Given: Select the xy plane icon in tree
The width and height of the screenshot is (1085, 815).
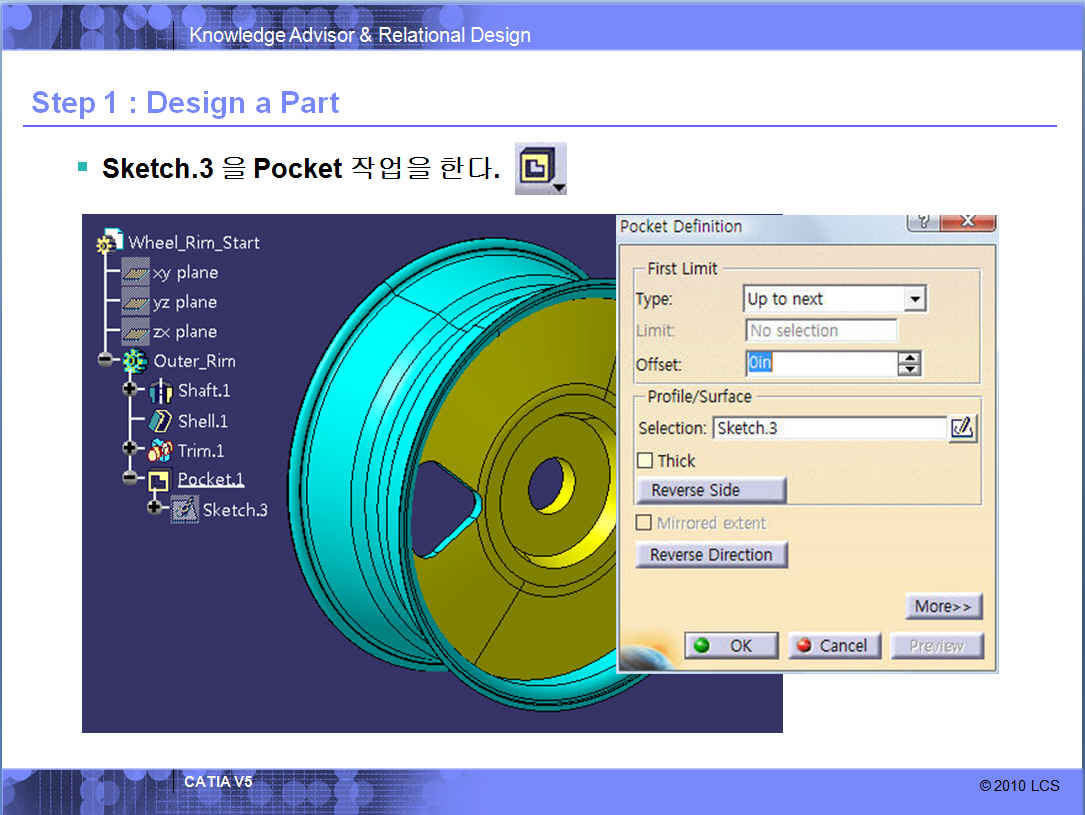Looking at the screenshot, I should 135,272.
